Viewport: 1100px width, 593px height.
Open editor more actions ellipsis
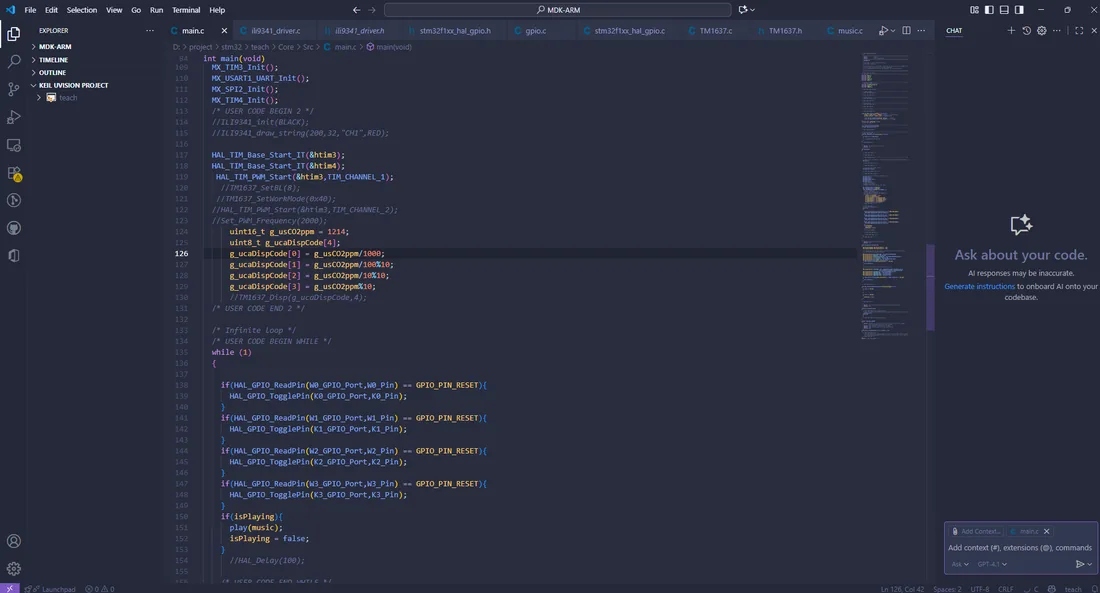921,30
